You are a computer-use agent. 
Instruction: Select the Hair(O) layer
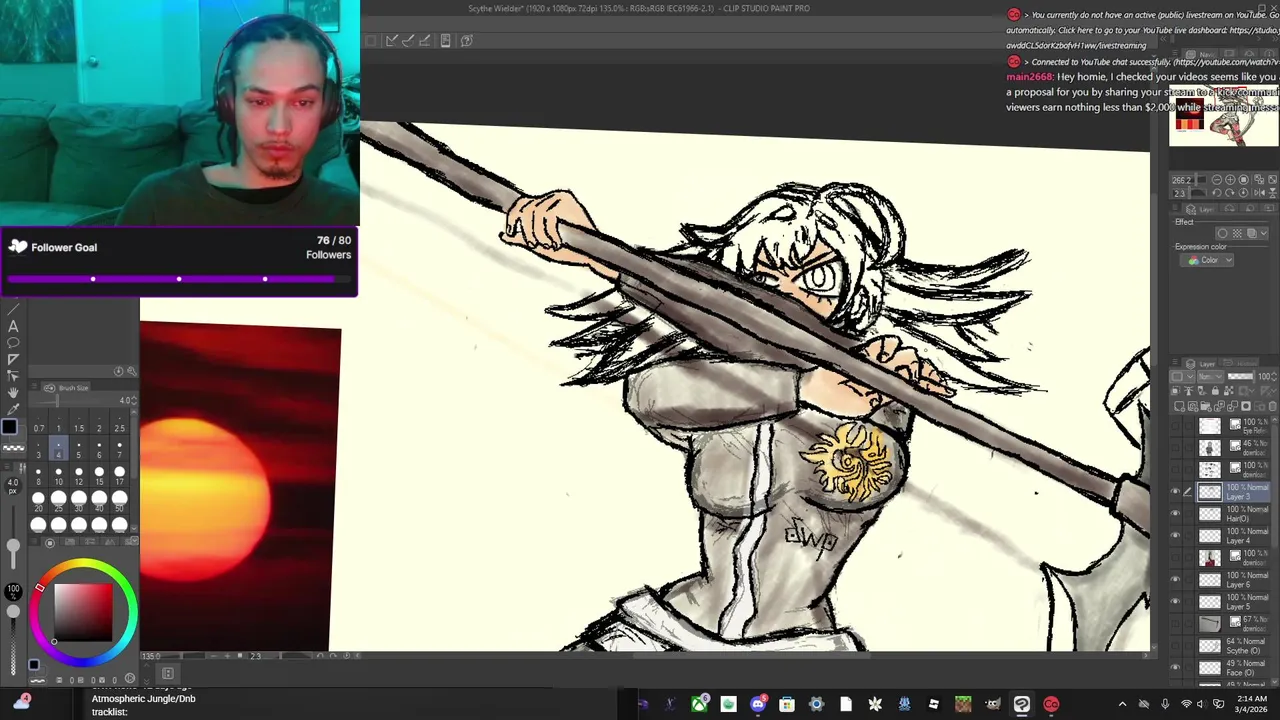(1236, 514)
